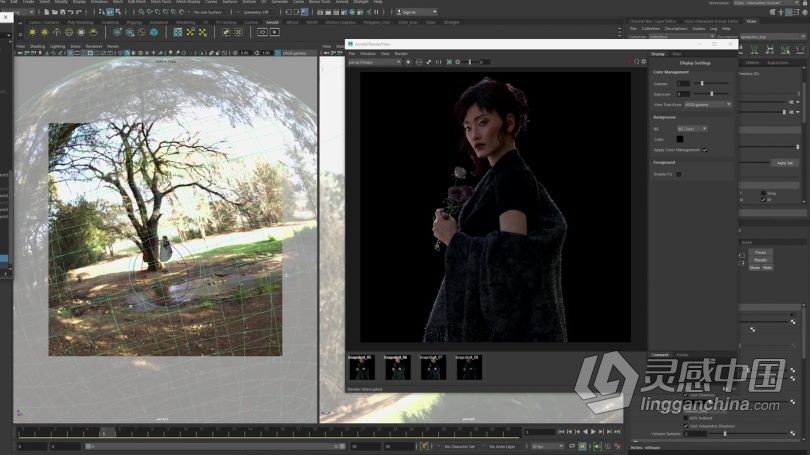
Task: Adjust the Volume Samples slider
Action: click(749, 434)
